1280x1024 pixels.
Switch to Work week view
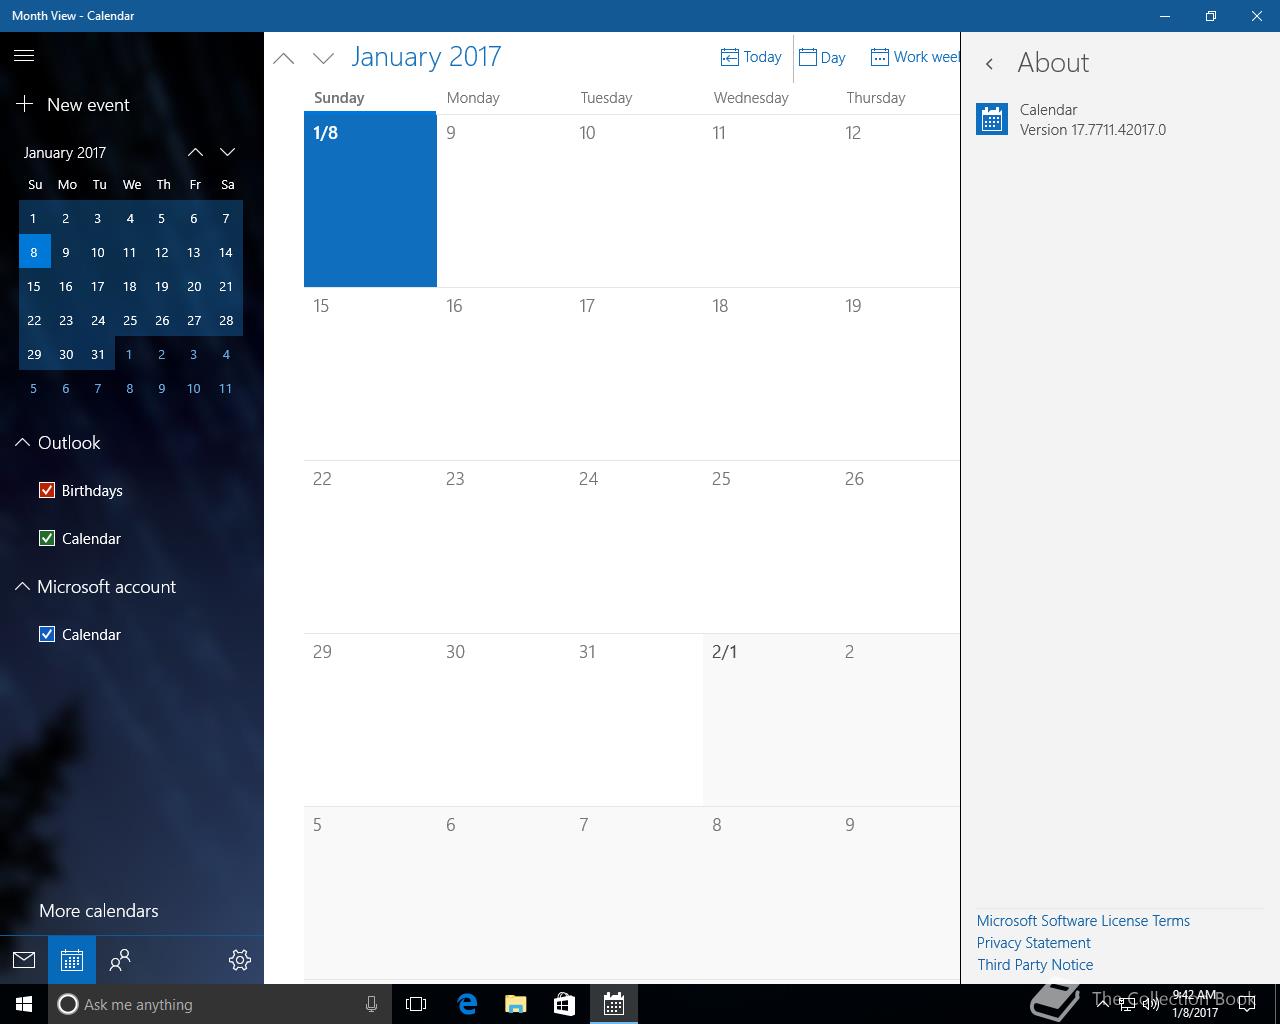pos(915,57)
